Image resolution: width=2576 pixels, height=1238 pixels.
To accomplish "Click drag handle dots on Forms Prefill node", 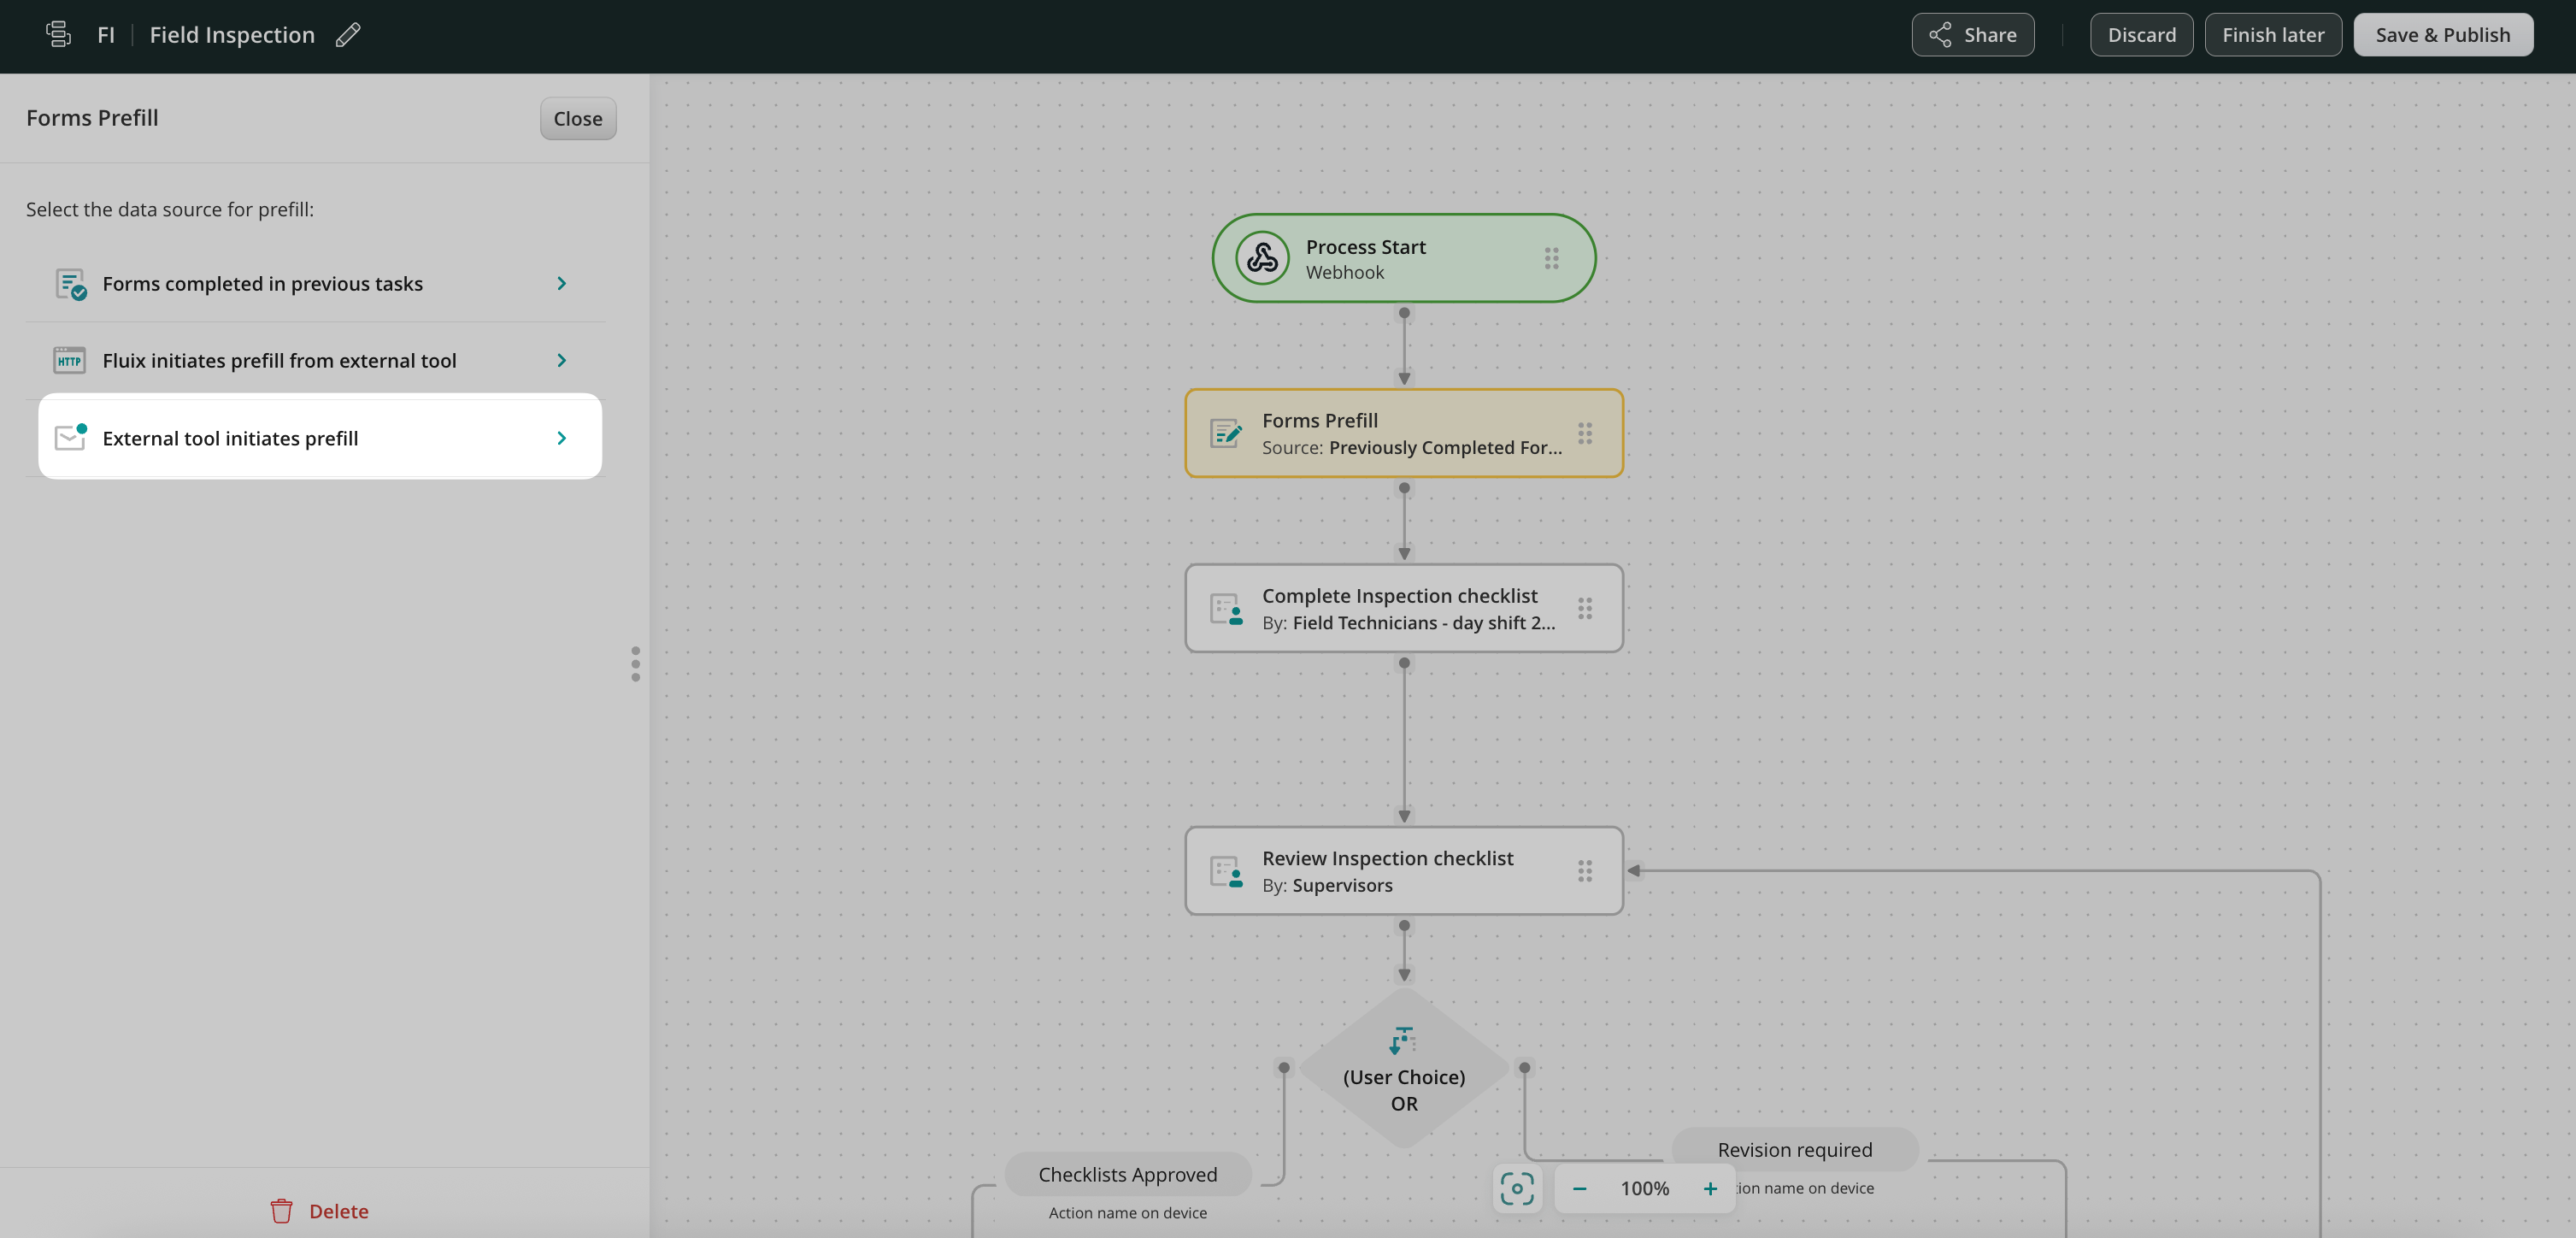I will tap(1585, 433).
